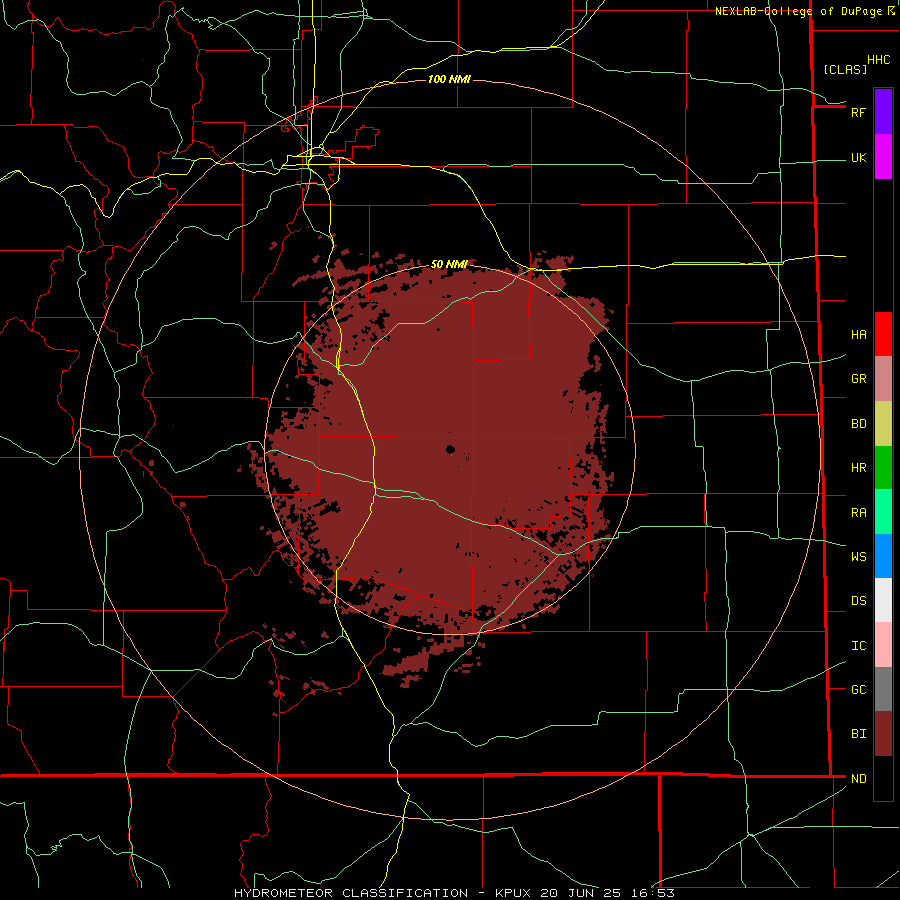Click the BD yellow legend swatch
The height and width of the screenshot is (900, 900).
(x=883, y=424)
